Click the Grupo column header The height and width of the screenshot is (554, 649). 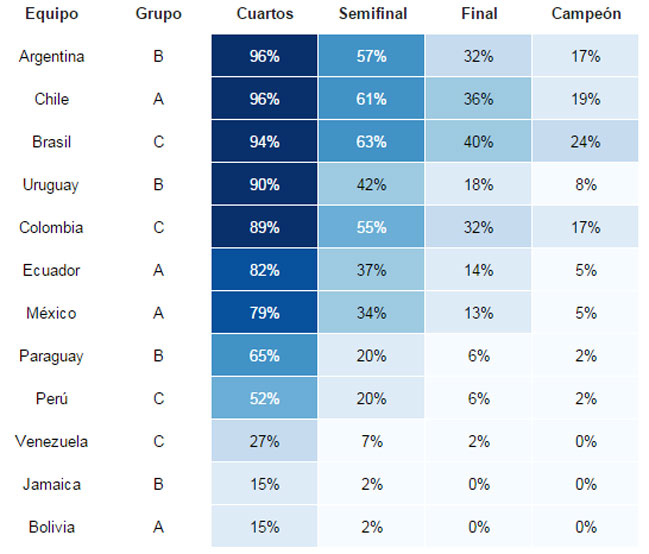tap(159, 14)
